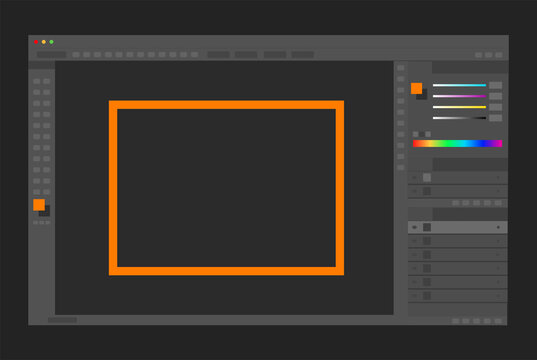537x360 pixels.
Task: Click the light gray thumbnail in the upper layer list
Action: [x=427, y=177]
